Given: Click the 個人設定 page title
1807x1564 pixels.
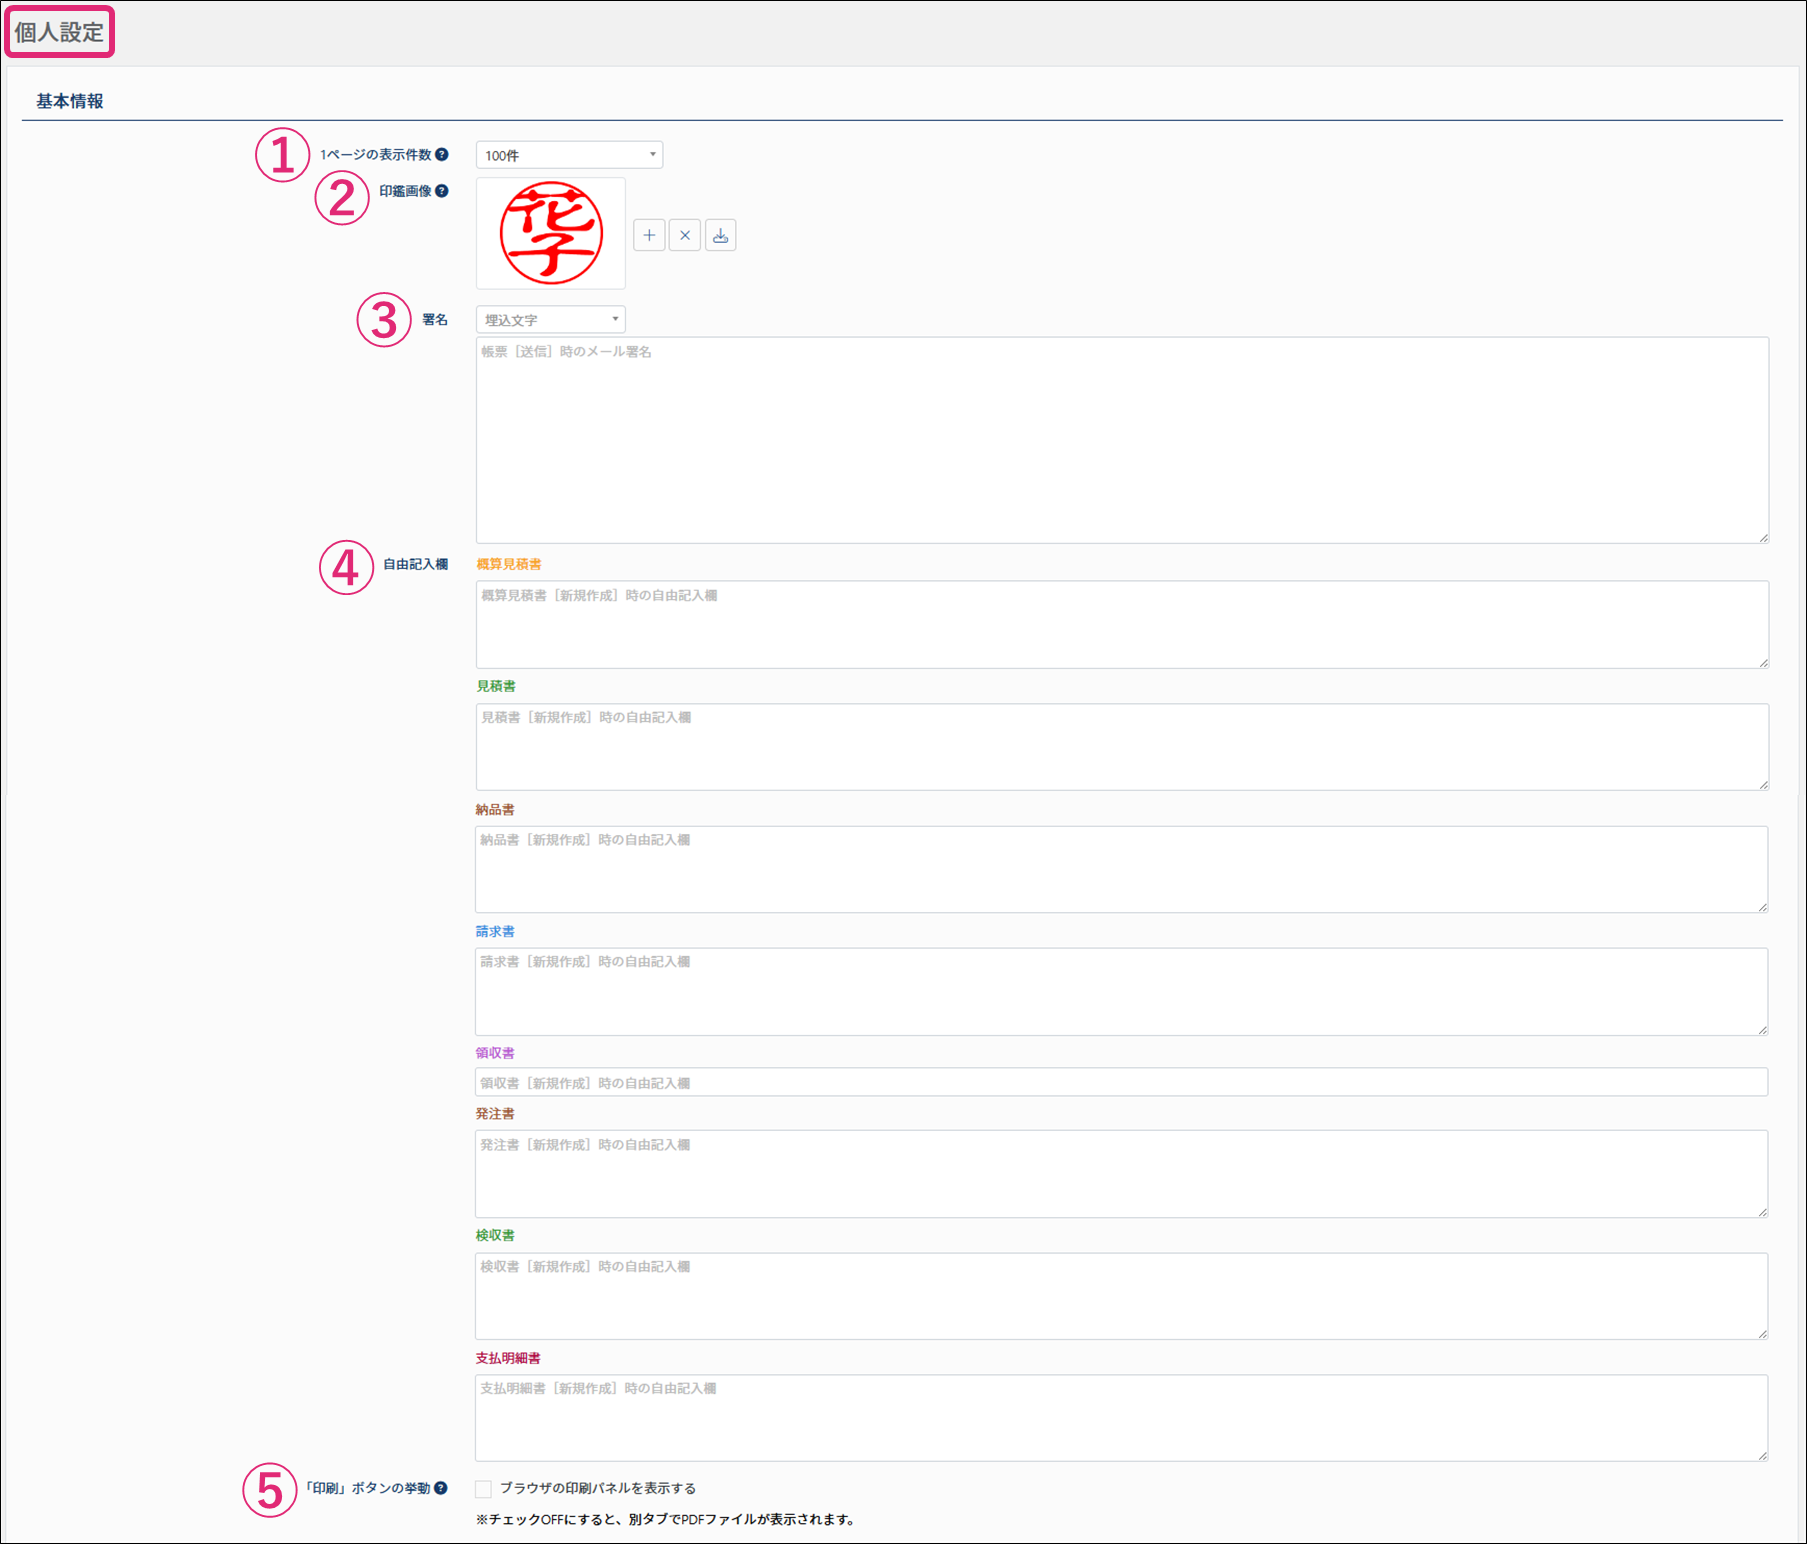Looking at the screenshot, I should [x=59, y=32].
